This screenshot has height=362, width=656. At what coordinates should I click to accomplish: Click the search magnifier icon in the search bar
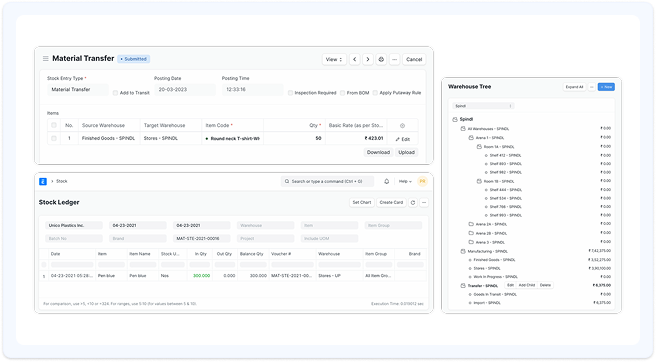tap(287, 181)
